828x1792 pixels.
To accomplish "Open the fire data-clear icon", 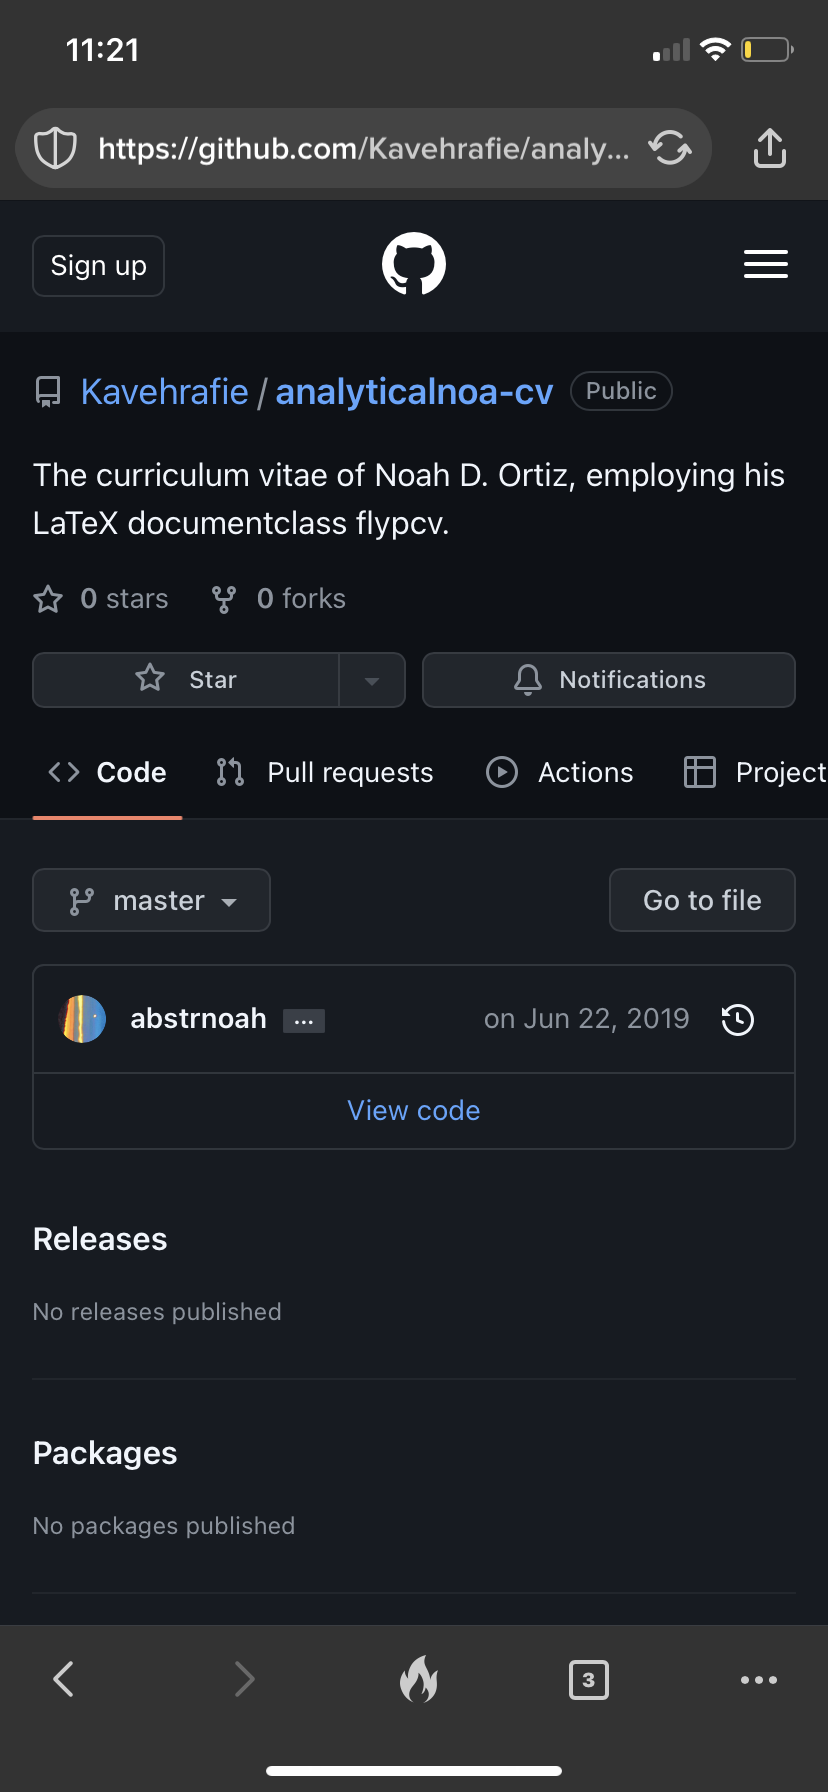I will 419,1679.
